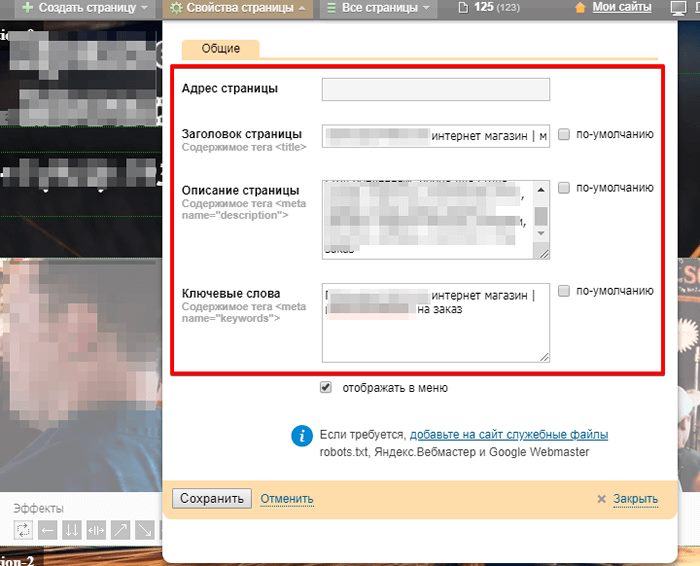The width and height of the screenshot is (700, 566).
Task: Tick по-умолчанию for Ключевые слова
Action: [564, 291]
